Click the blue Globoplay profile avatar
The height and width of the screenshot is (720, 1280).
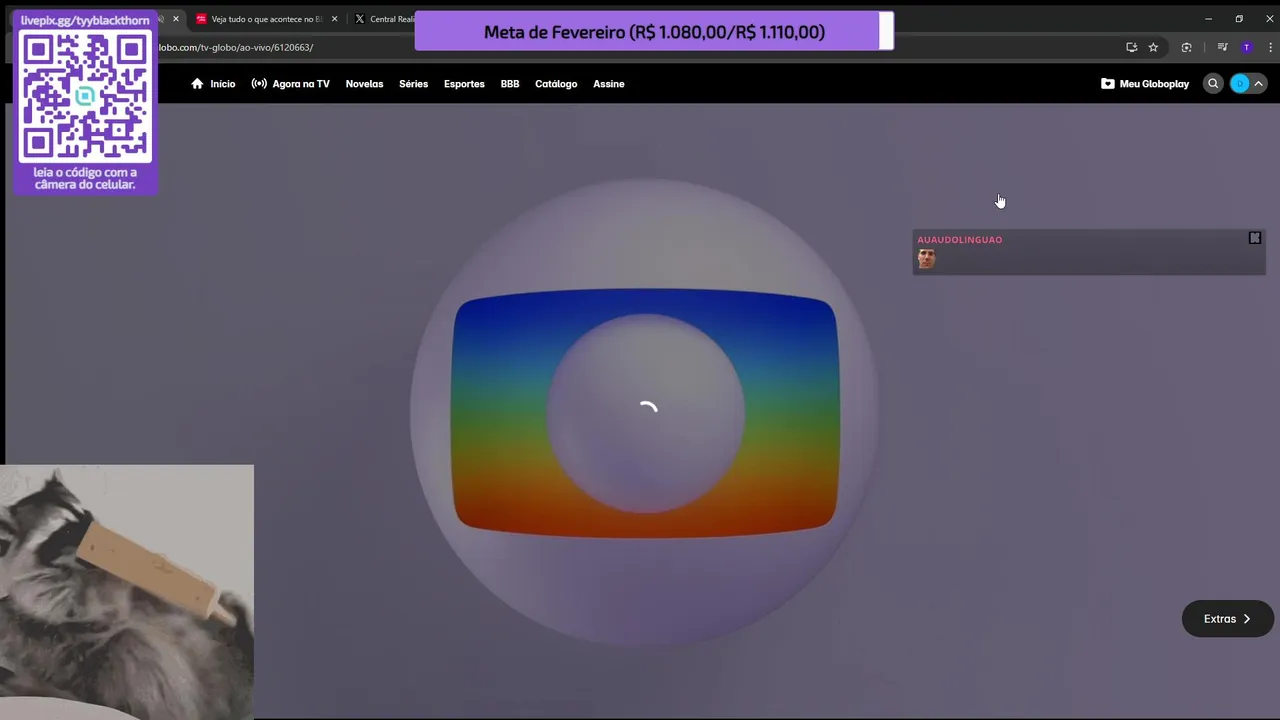coord(1240,84)
